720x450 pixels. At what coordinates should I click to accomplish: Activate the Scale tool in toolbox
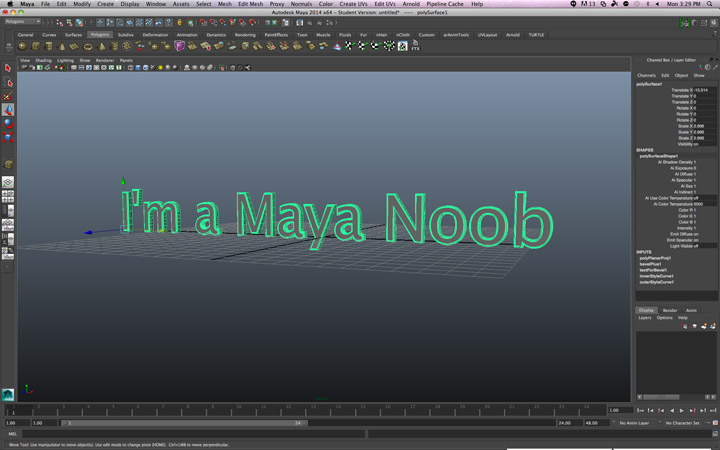pyautogui.click(x=8, y=137)
